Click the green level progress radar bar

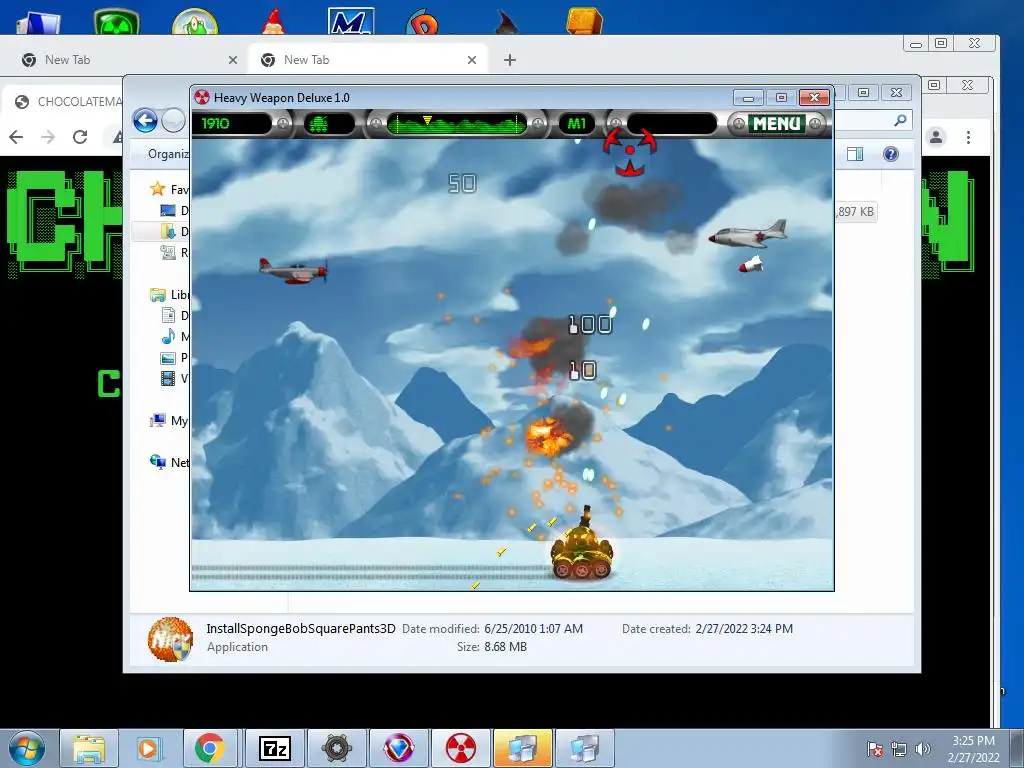point(456,123)
